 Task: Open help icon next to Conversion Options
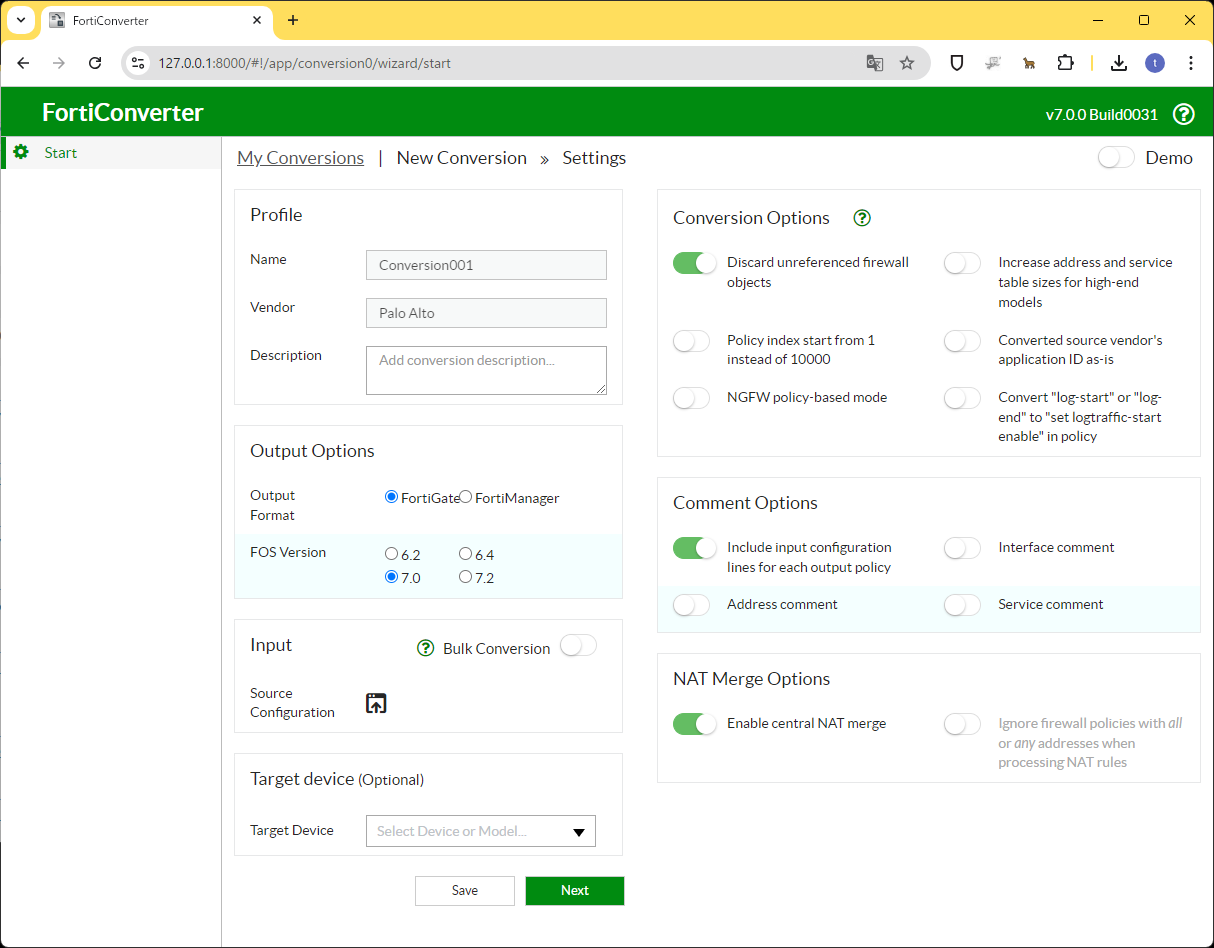(862, 218)
